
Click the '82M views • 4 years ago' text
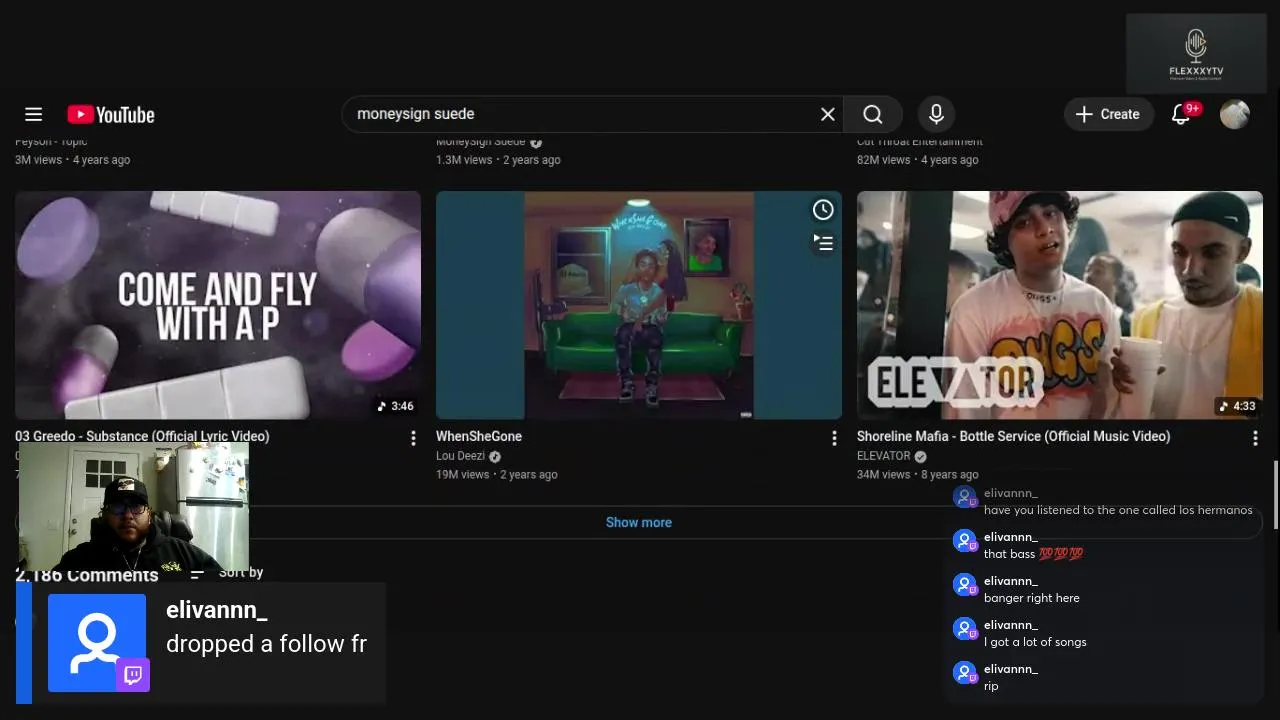pos(917,160)
